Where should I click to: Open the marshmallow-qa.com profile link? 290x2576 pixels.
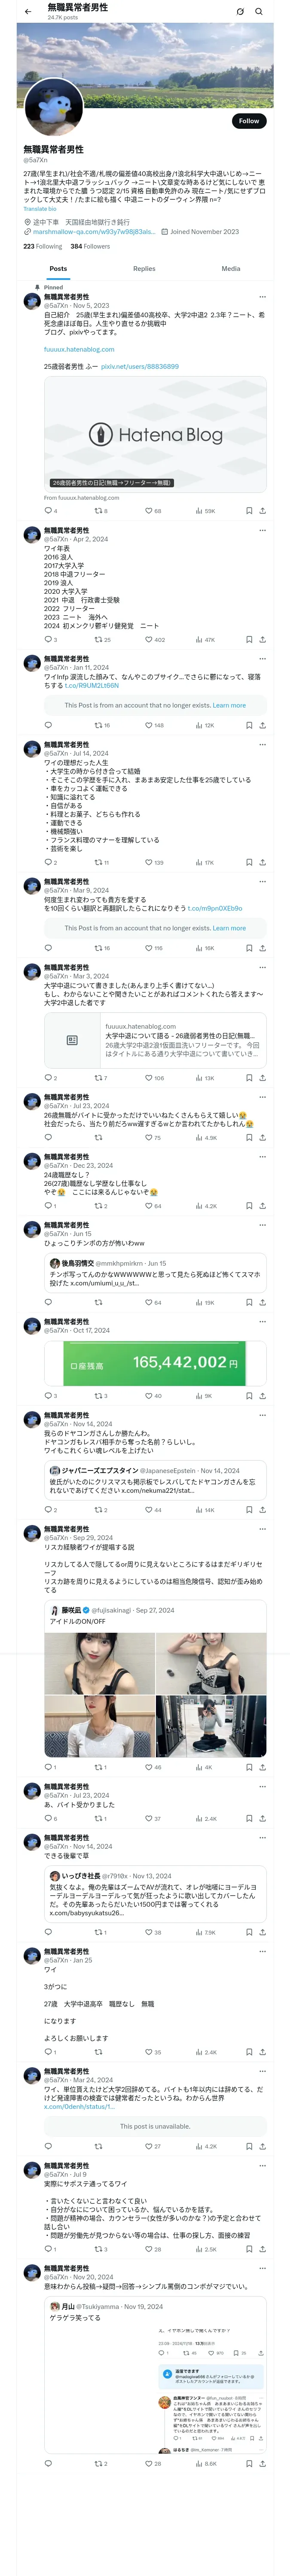click(94, 231)
